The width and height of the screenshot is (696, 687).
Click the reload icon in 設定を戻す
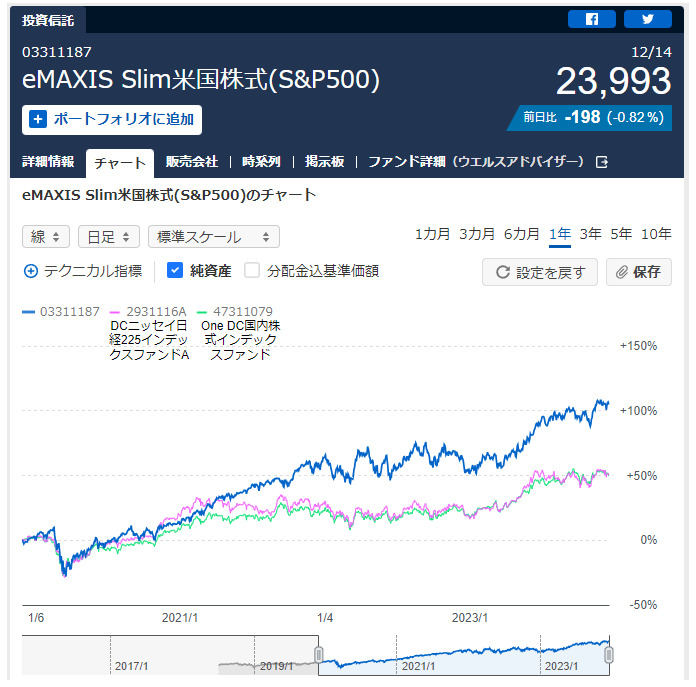click(x=502, y=272)
